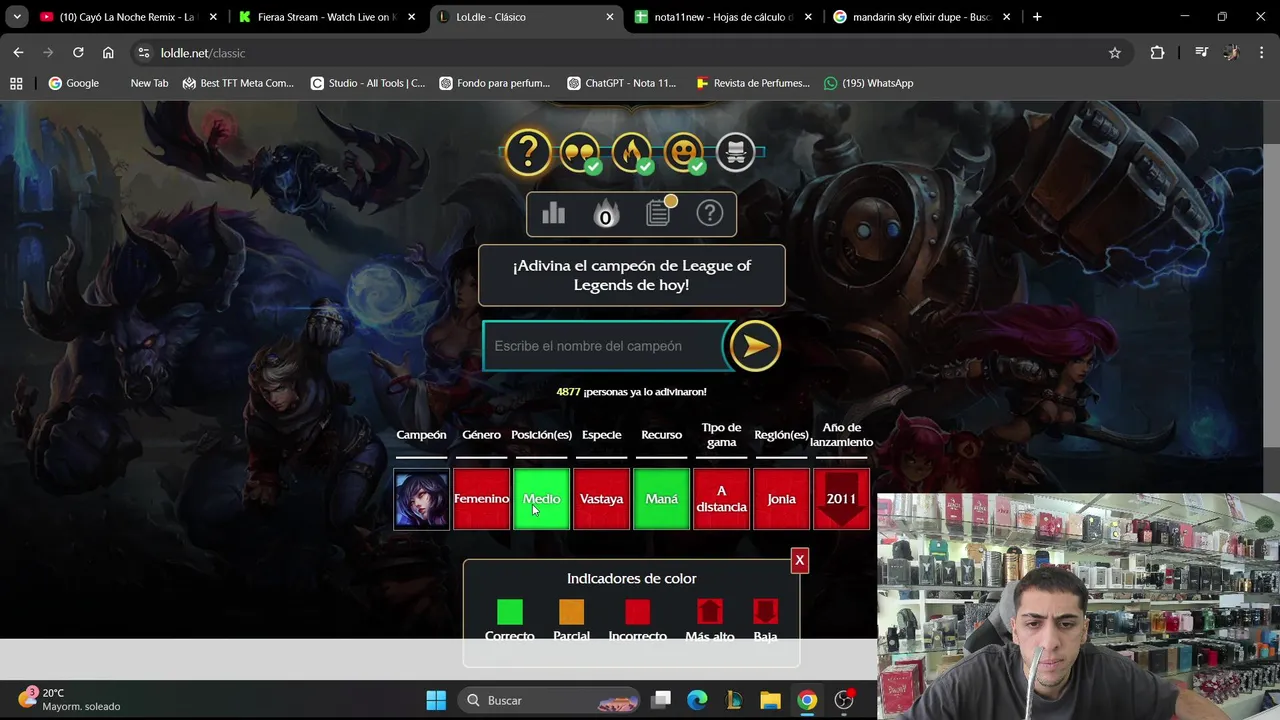Open the Fondo para perfum bookmark
1280x720 pixels.
tap(495, 83)
